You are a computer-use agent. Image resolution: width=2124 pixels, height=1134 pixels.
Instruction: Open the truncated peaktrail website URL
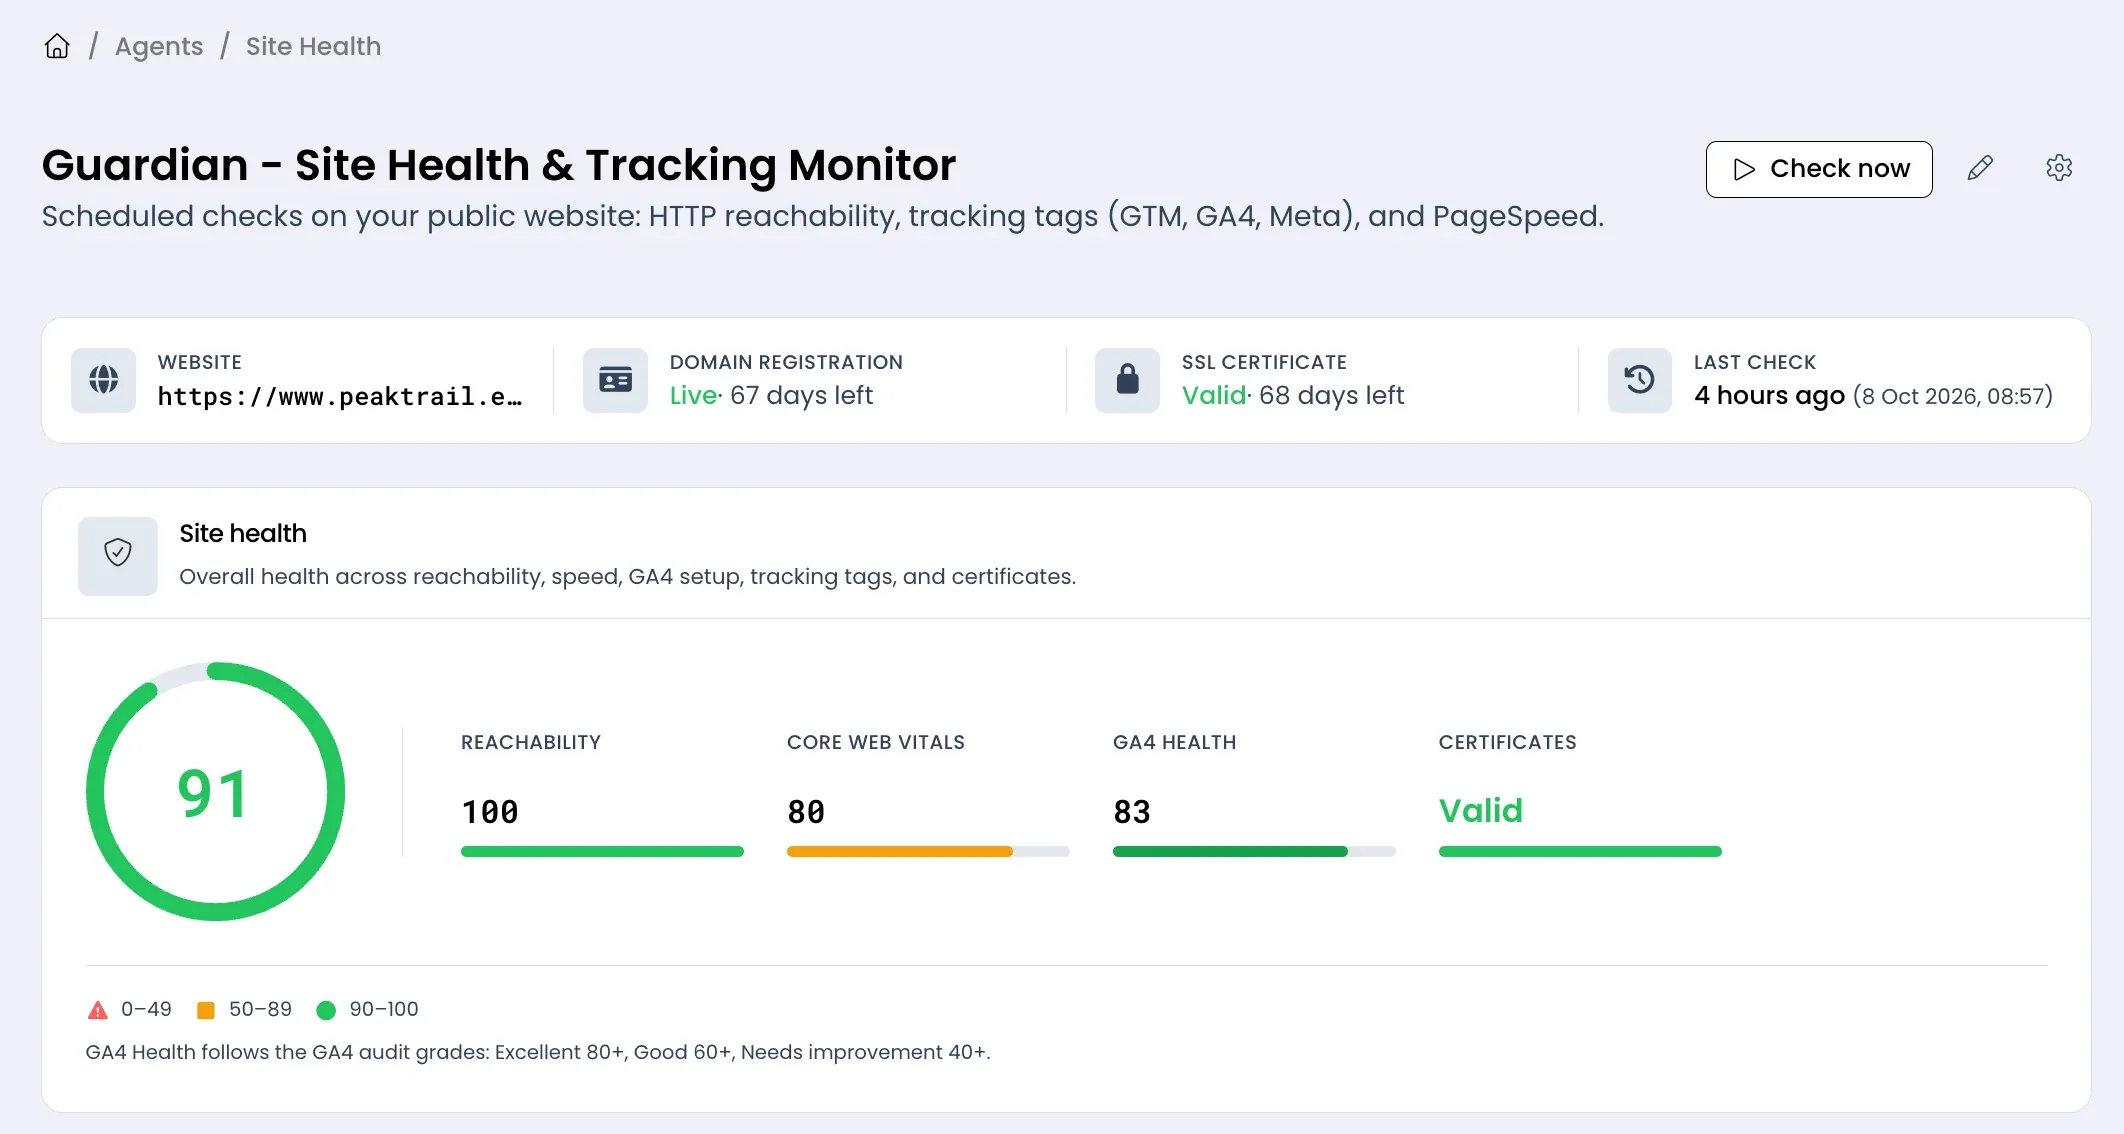(340, 396)
